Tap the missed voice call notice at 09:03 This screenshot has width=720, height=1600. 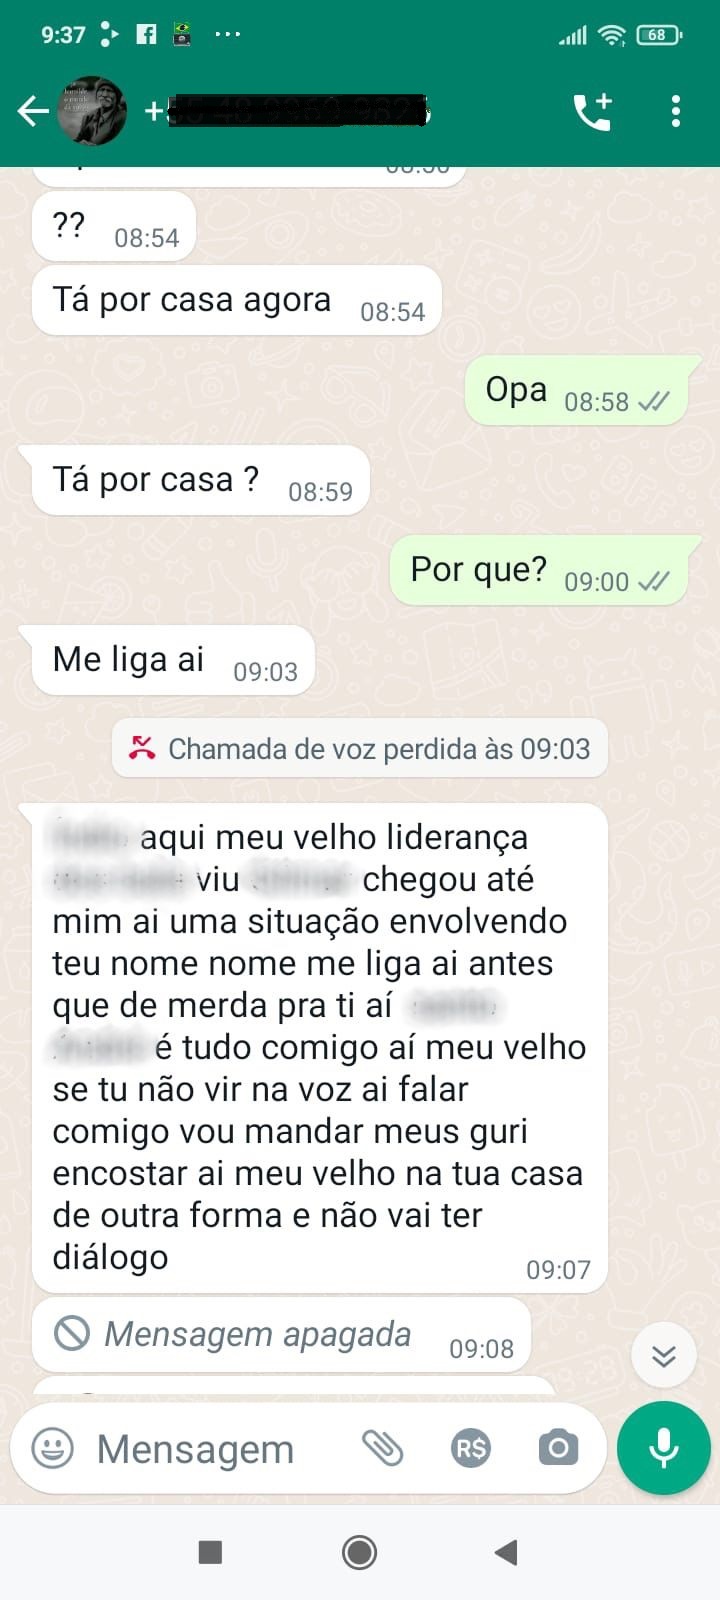coord(360,748)
